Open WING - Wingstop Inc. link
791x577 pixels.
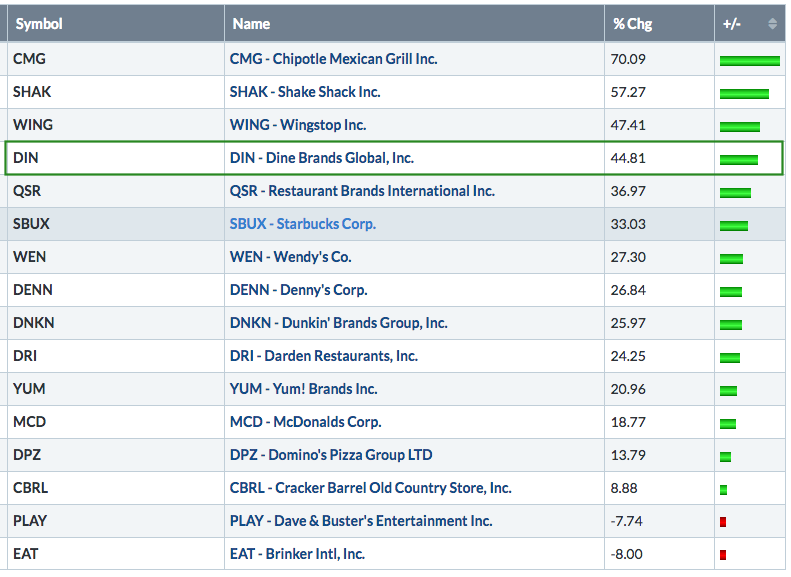[298, 125]
